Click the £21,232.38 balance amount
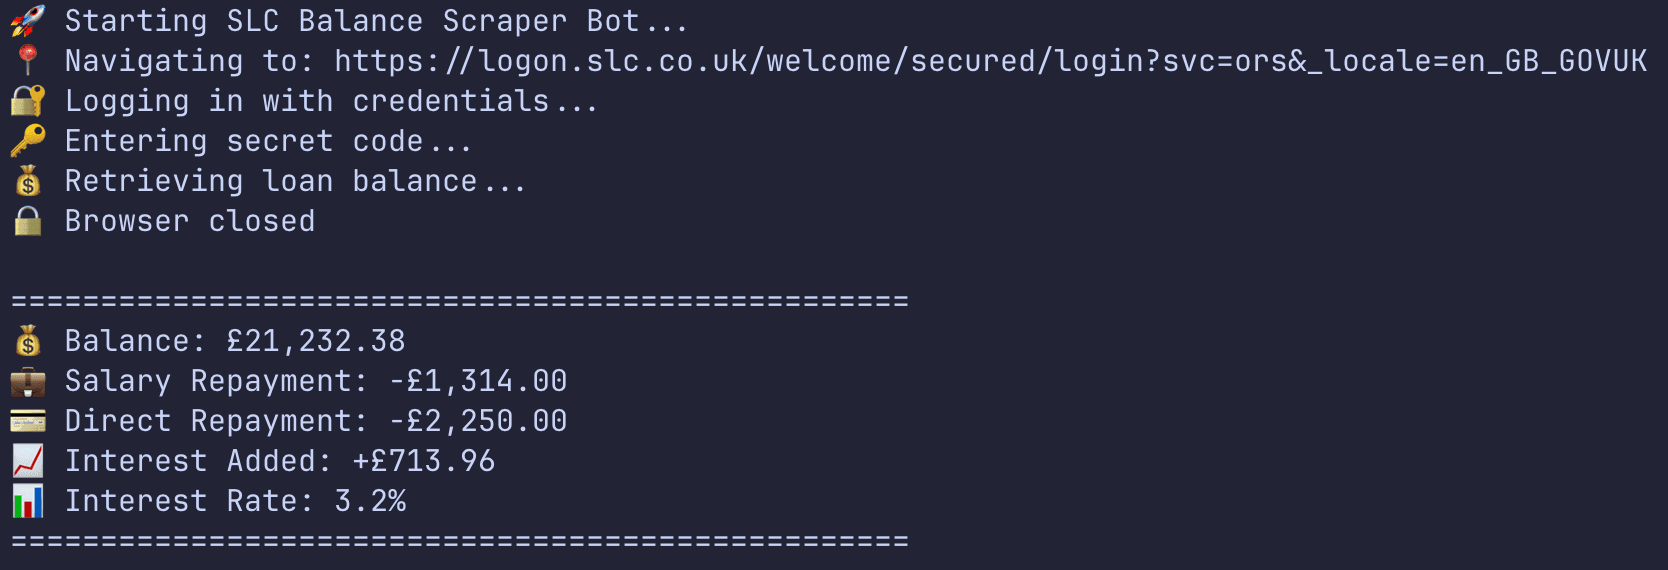Viewport: 1668px width, 570px height. pos(316,341)
